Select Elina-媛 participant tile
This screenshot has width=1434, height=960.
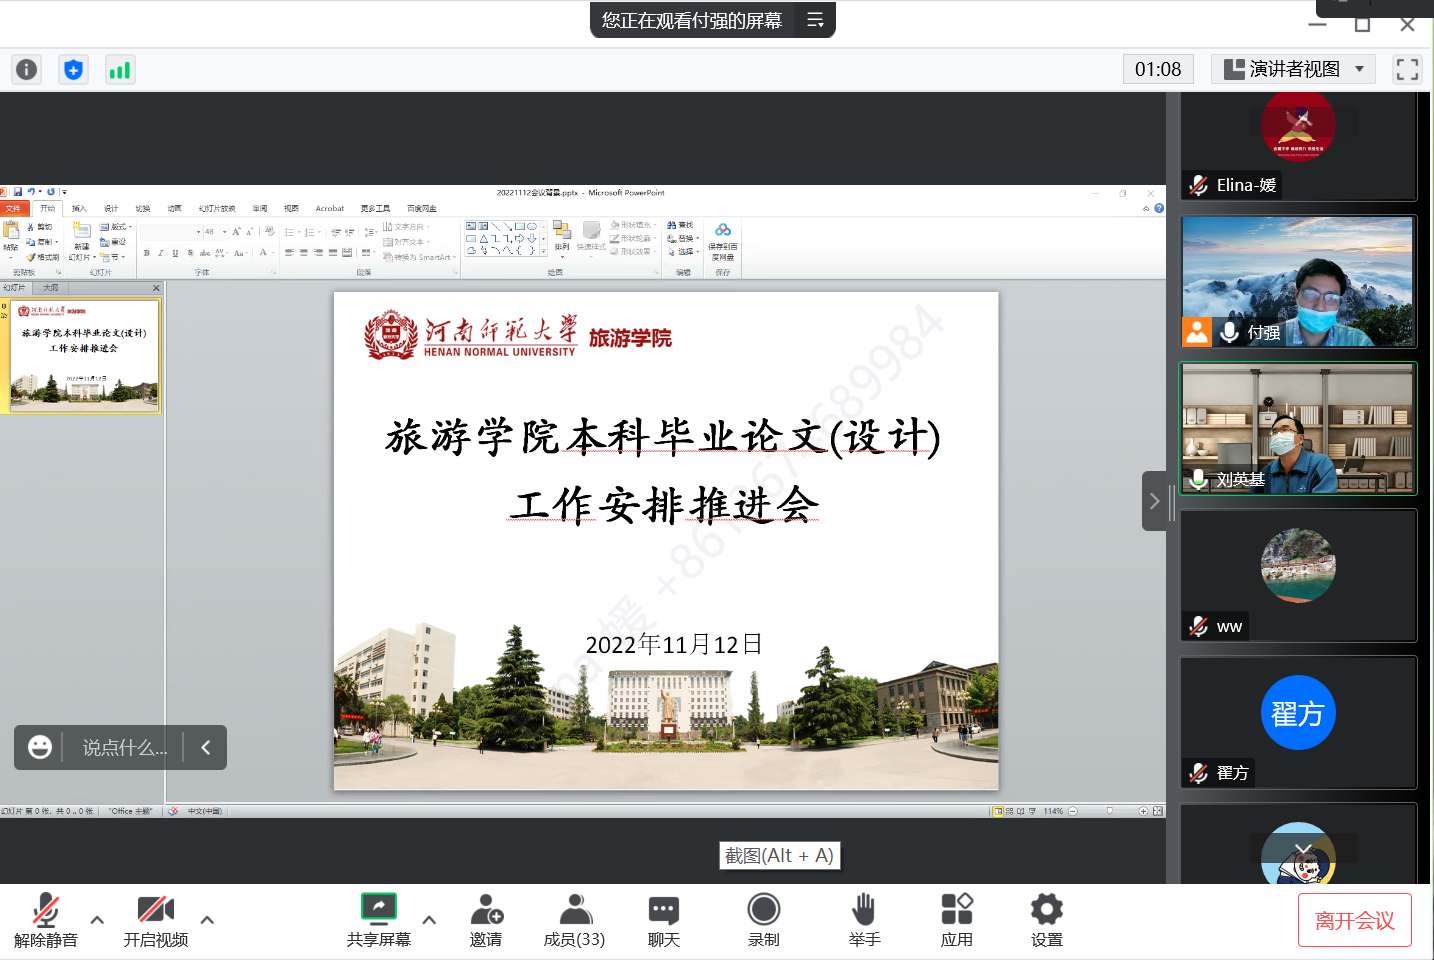(x=1298, y=146)
